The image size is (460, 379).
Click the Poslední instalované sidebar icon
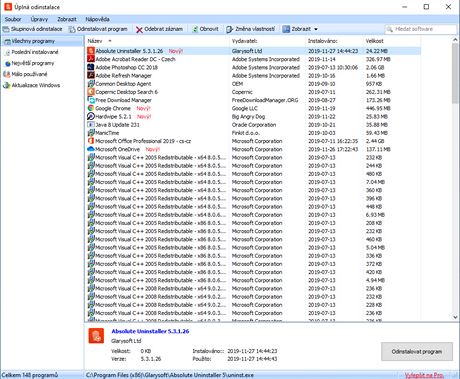click(7, 52)
